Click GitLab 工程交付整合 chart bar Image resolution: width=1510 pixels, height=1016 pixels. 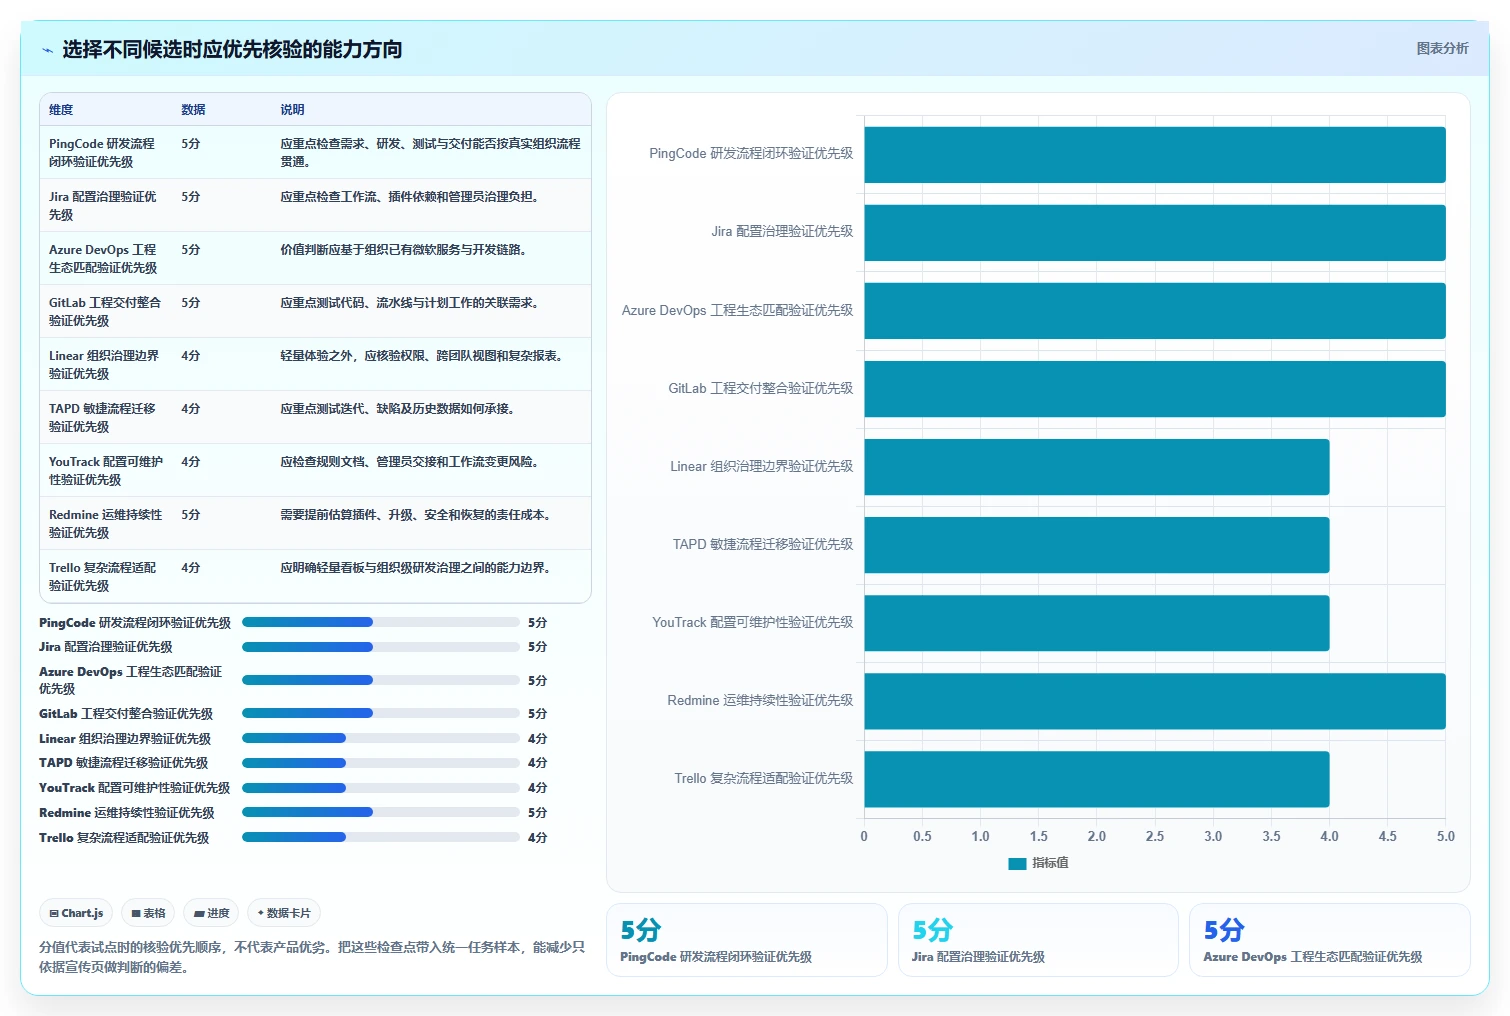(x=1155, y=388)
